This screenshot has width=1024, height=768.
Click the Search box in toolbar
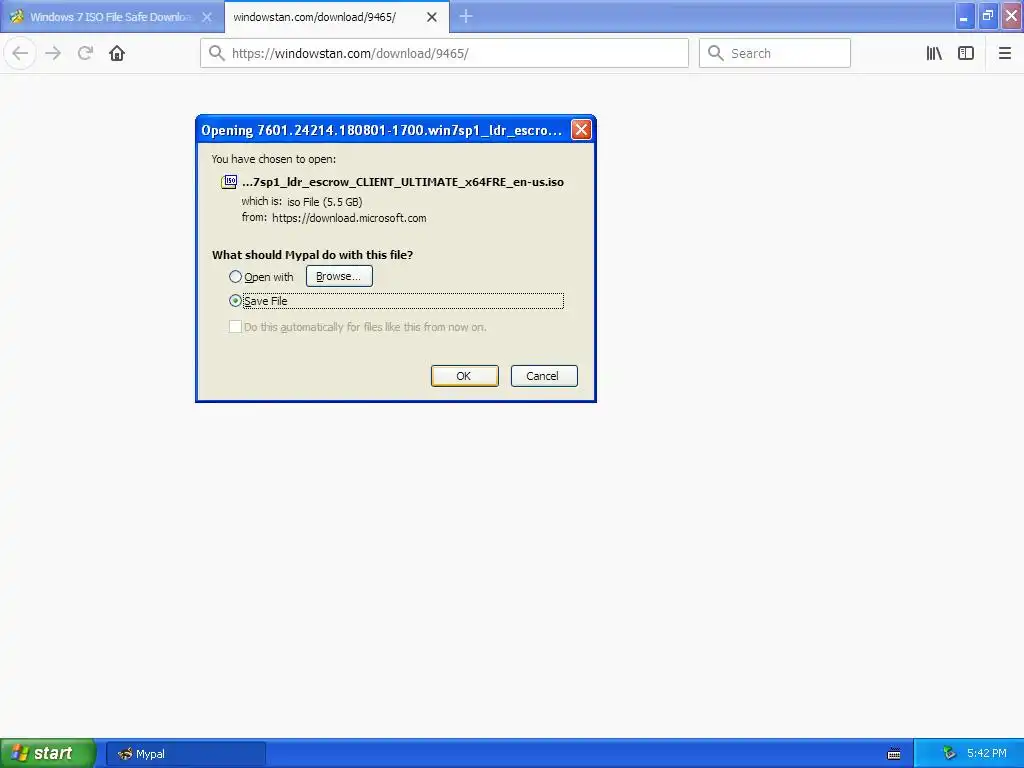pos(775,53)
